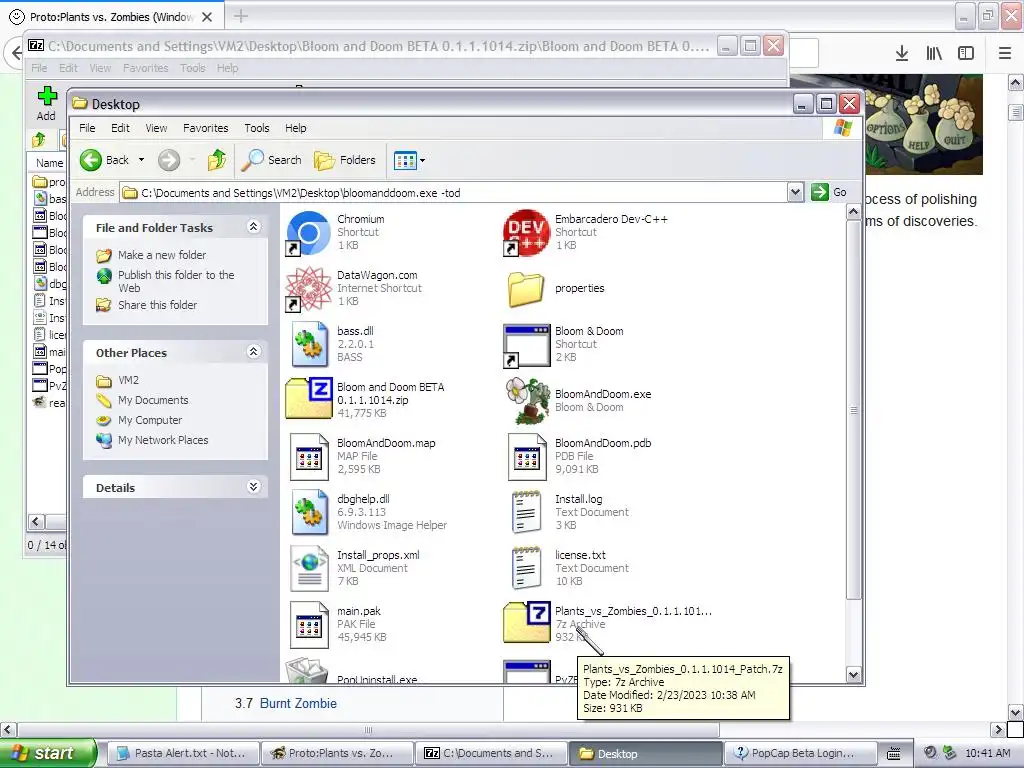
Task: Open the Views dropdown arrow
Action: click(423, 160)
